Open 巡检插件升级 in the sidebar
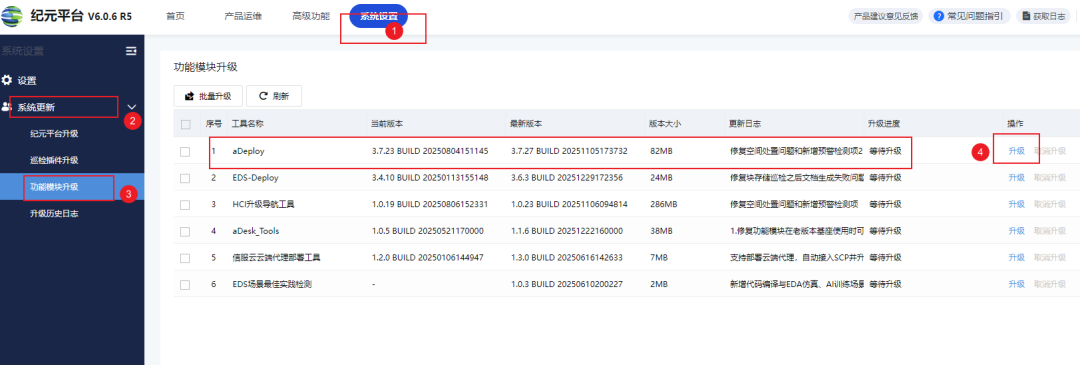 point(54,160)
